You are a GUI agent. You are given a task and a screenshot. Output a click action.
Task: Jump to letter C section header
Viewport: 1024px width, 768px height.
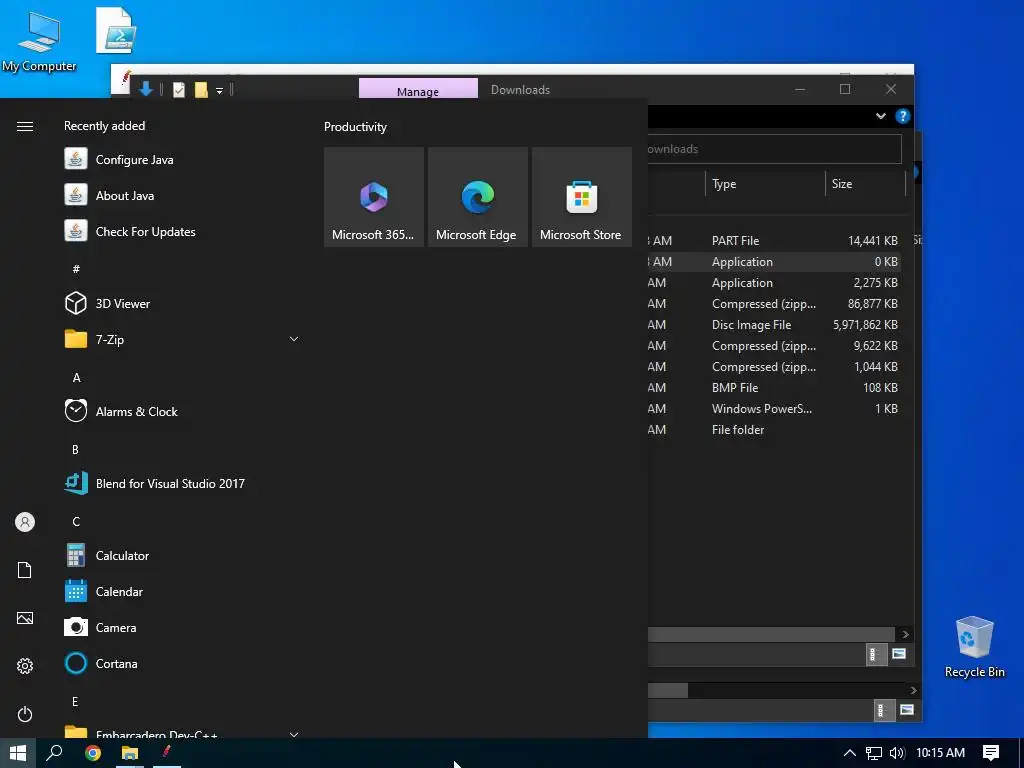point(76,521)
